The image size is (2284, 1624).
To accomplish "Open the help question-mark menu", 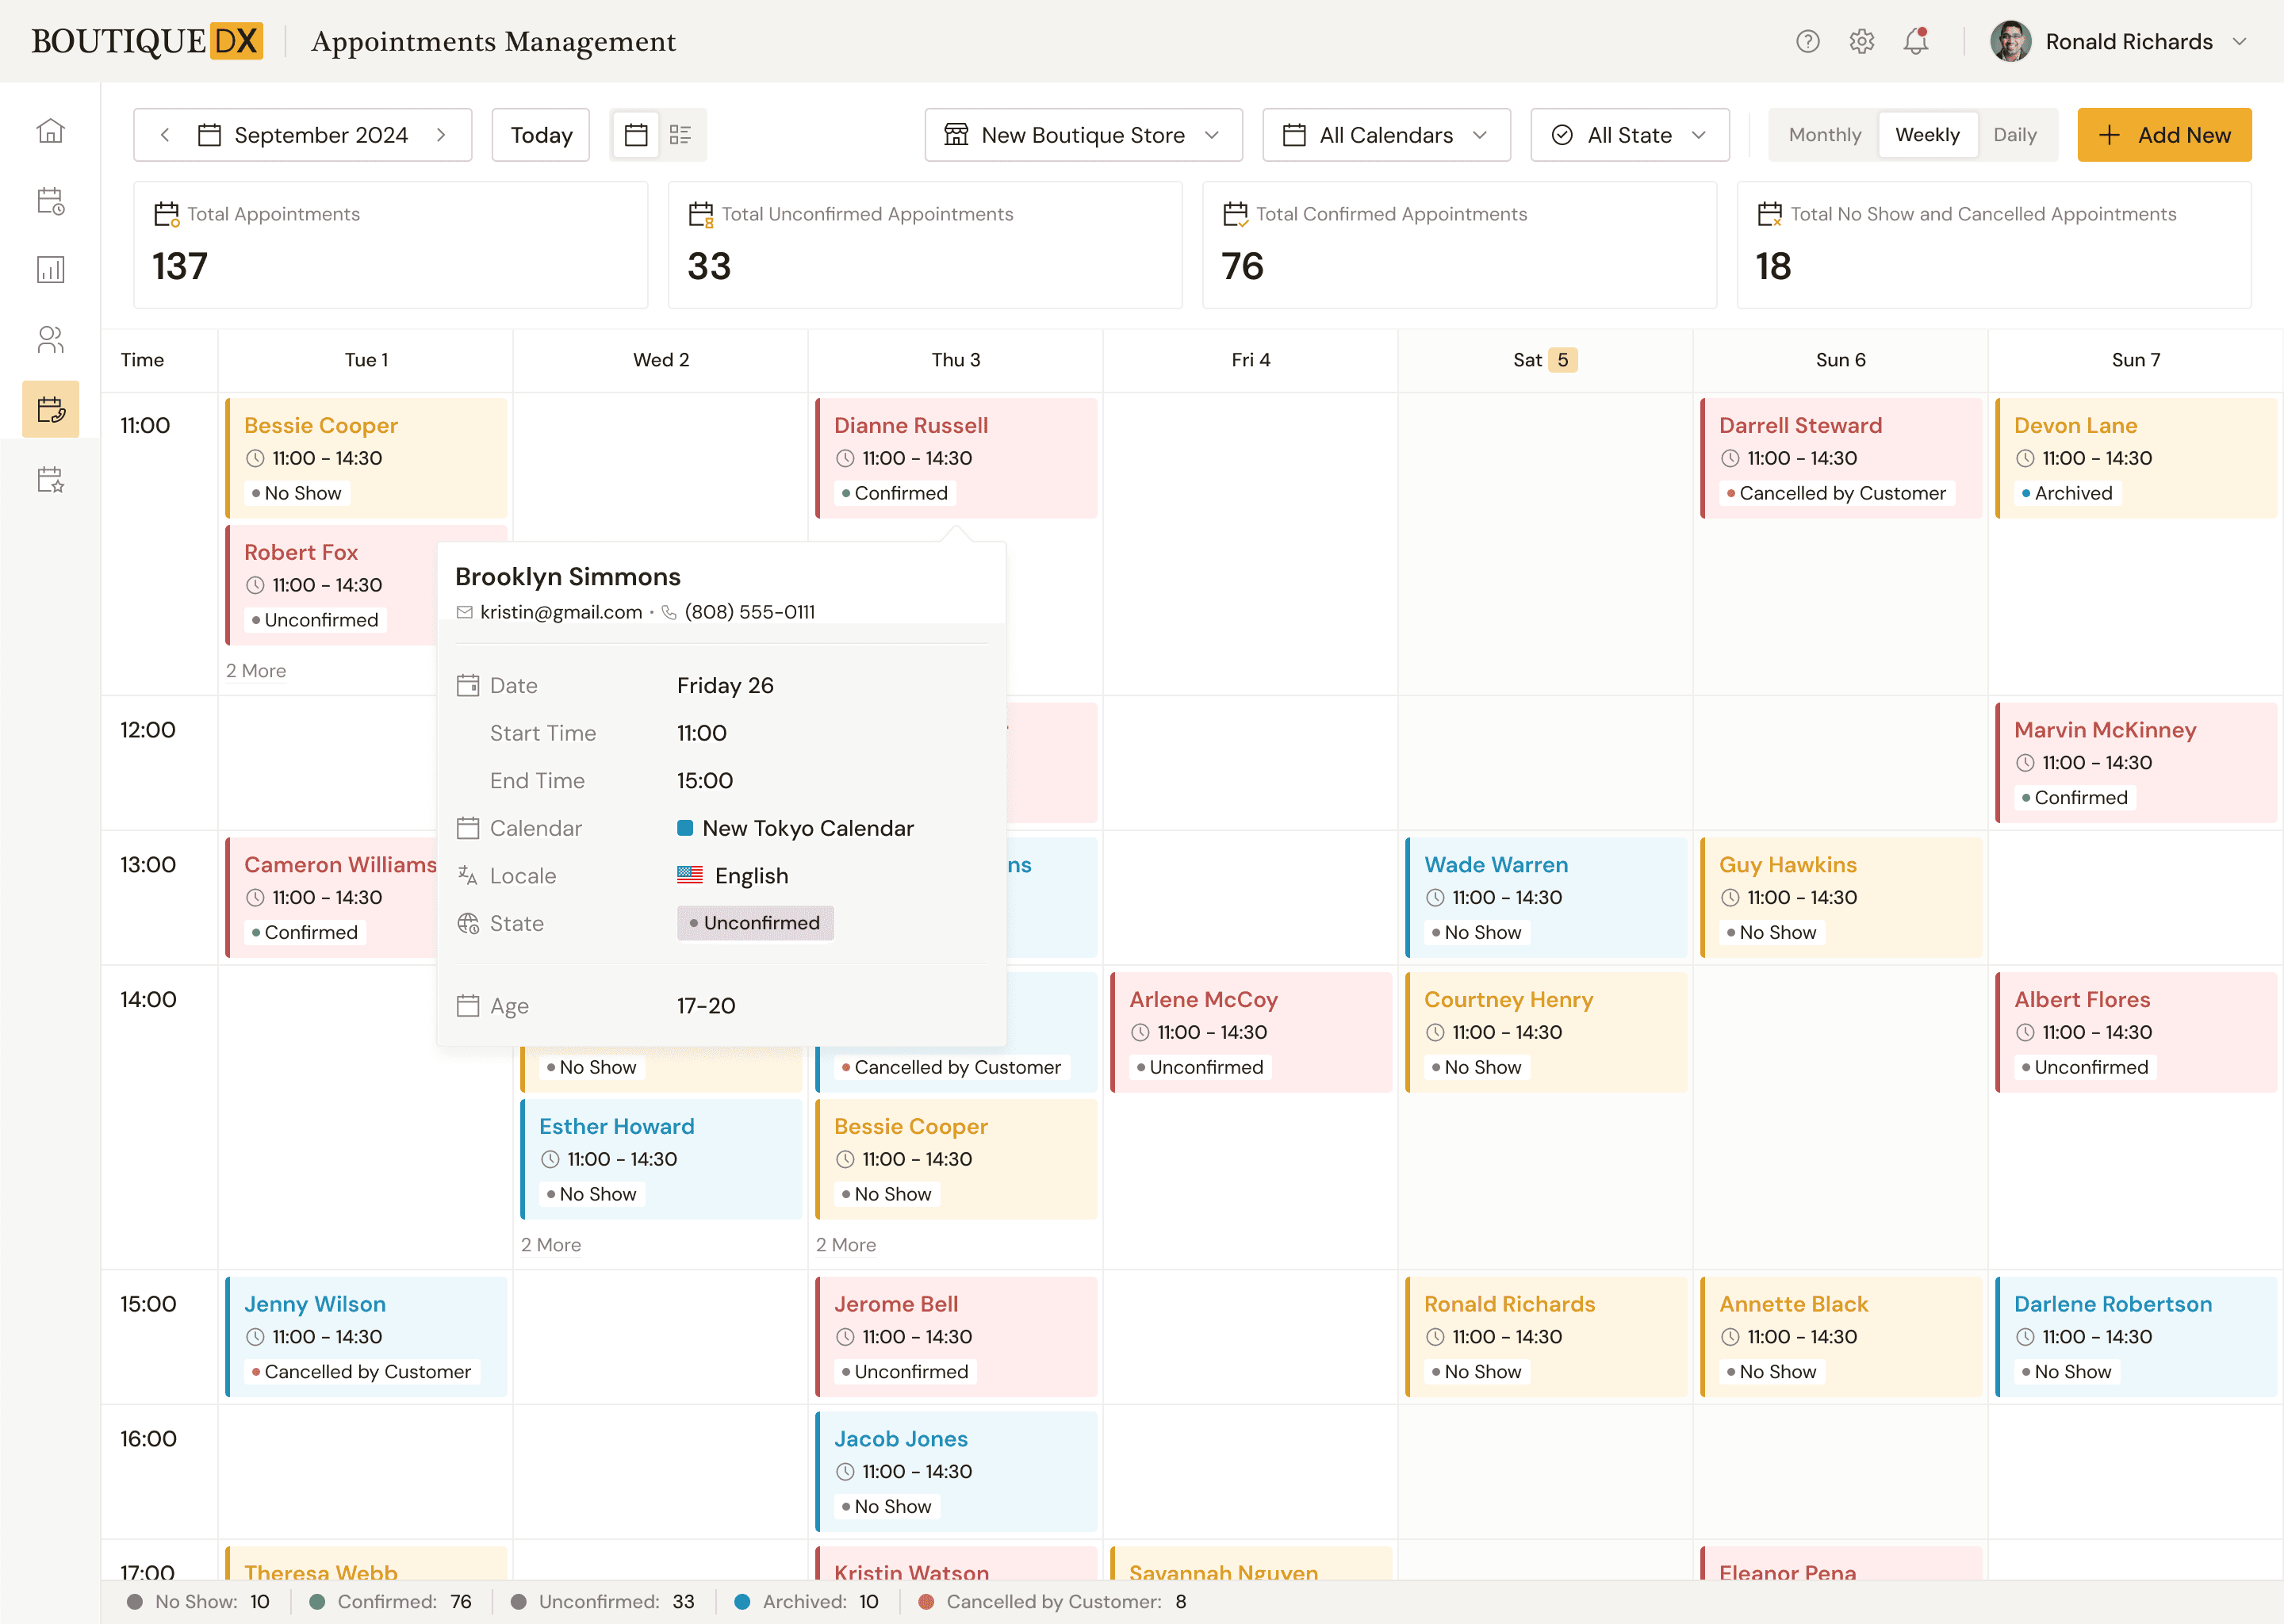I will pos(1808,41).
